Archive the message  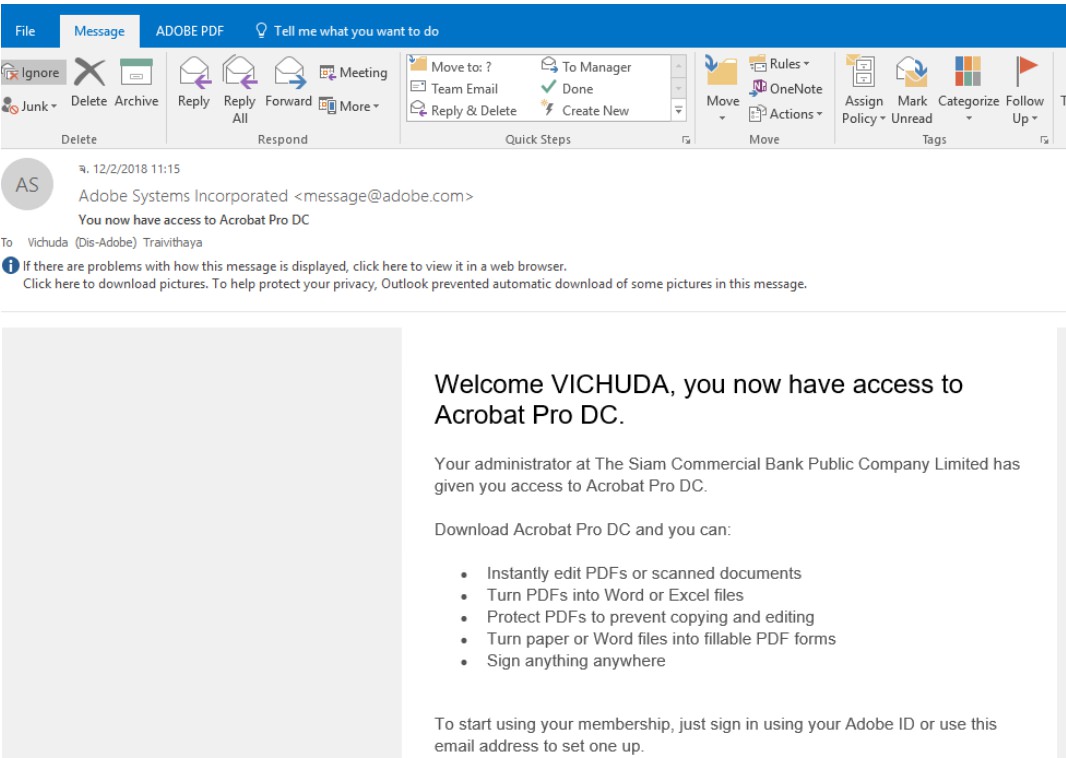136,83
